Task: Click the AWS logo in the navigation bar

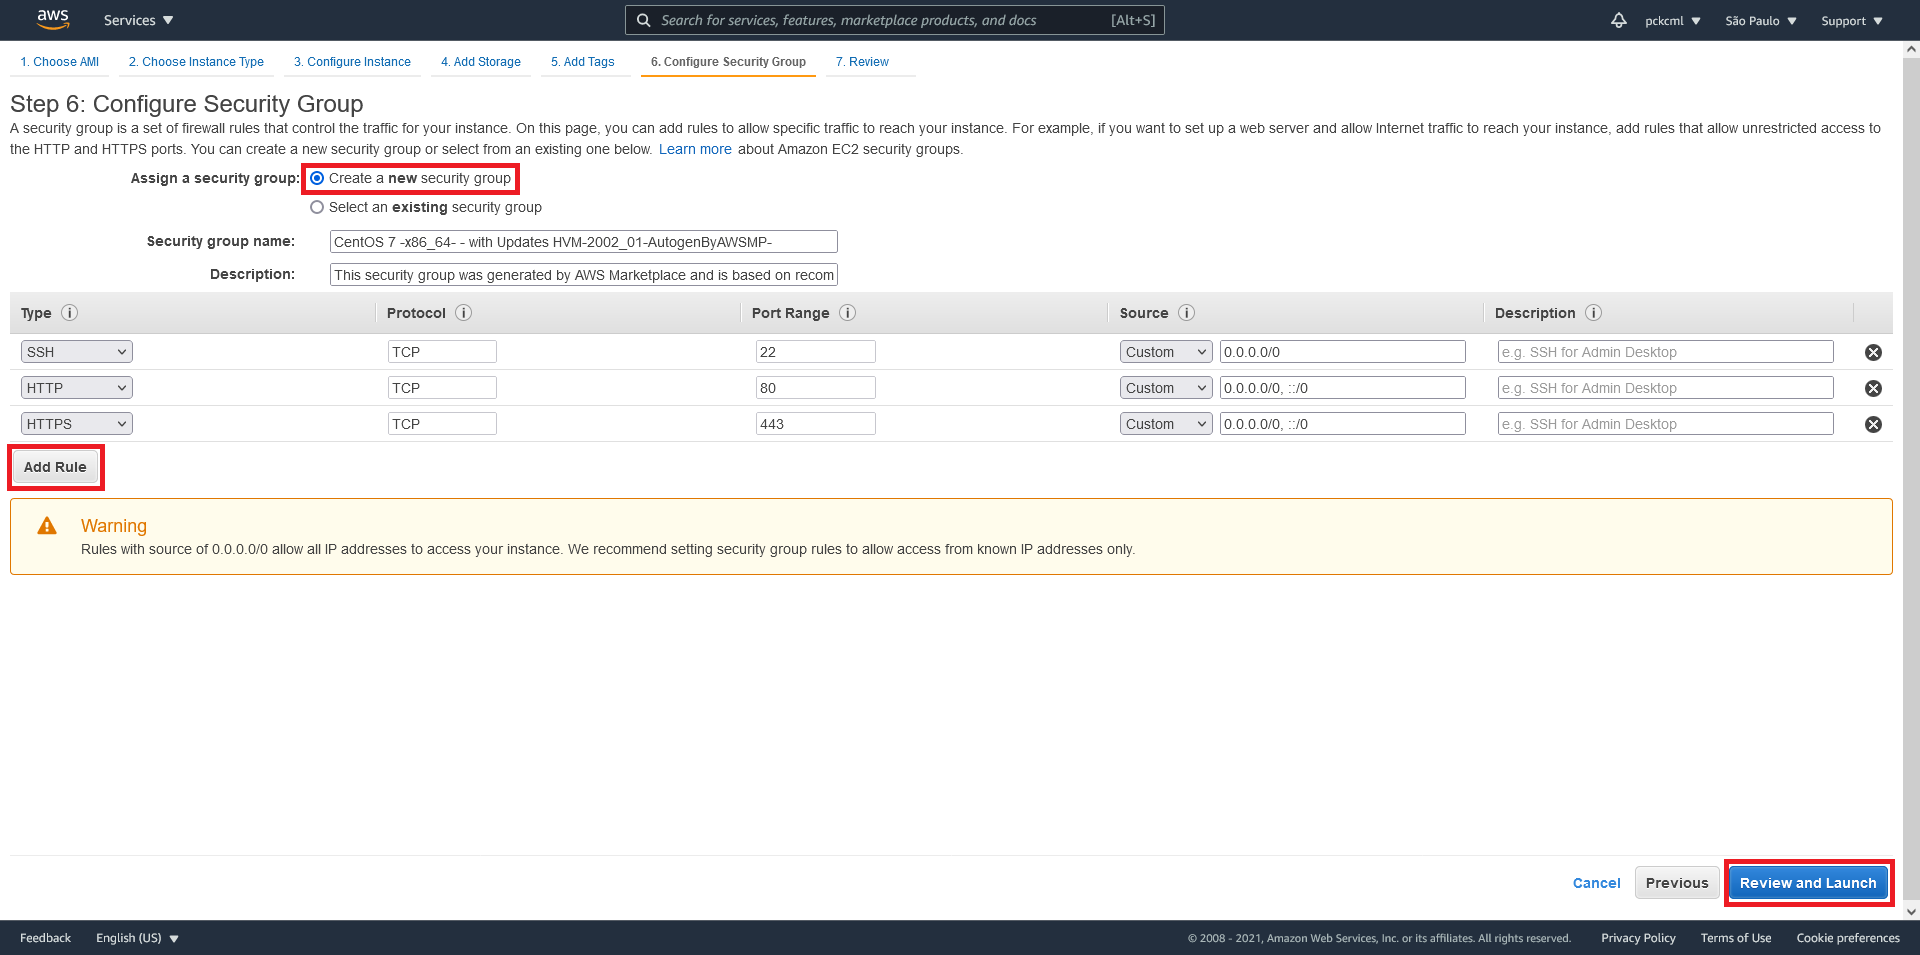Action: 52,19
